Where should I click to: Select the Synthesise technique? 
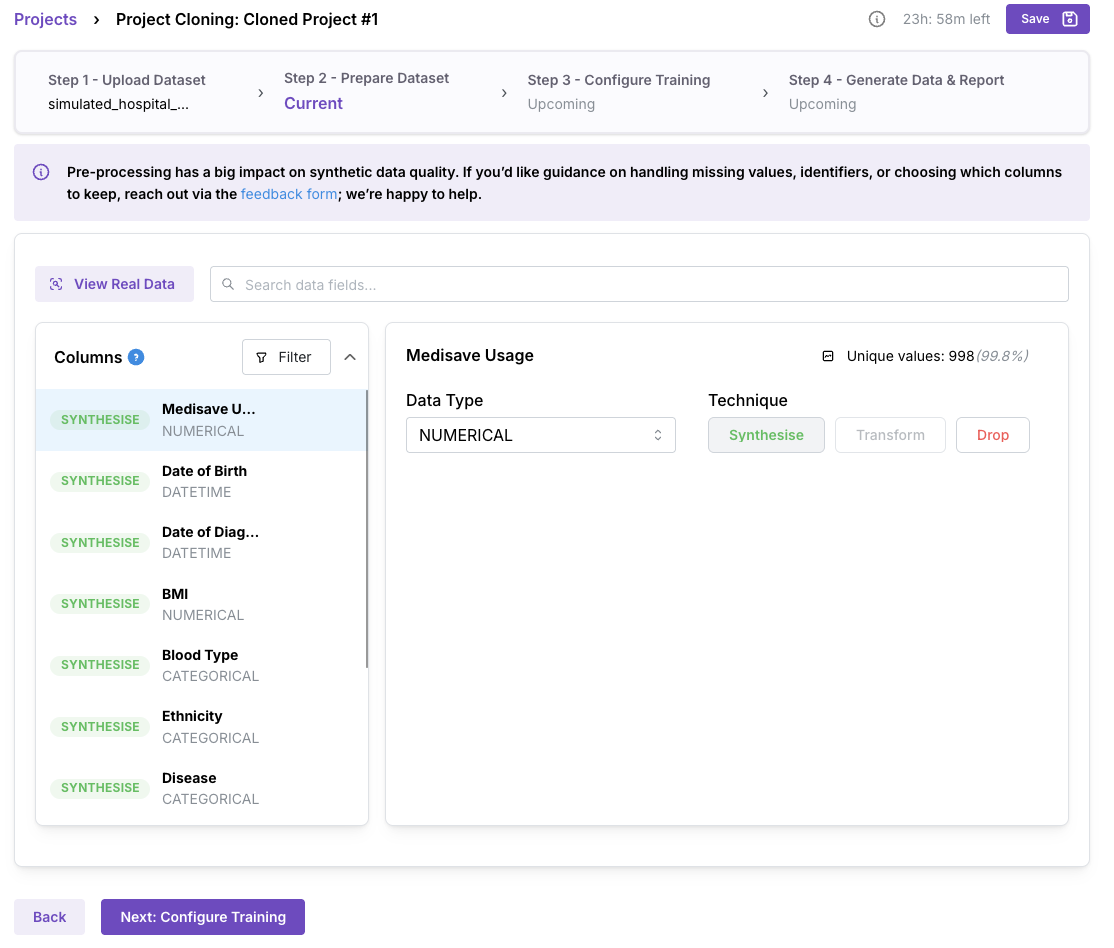[766, 435]
